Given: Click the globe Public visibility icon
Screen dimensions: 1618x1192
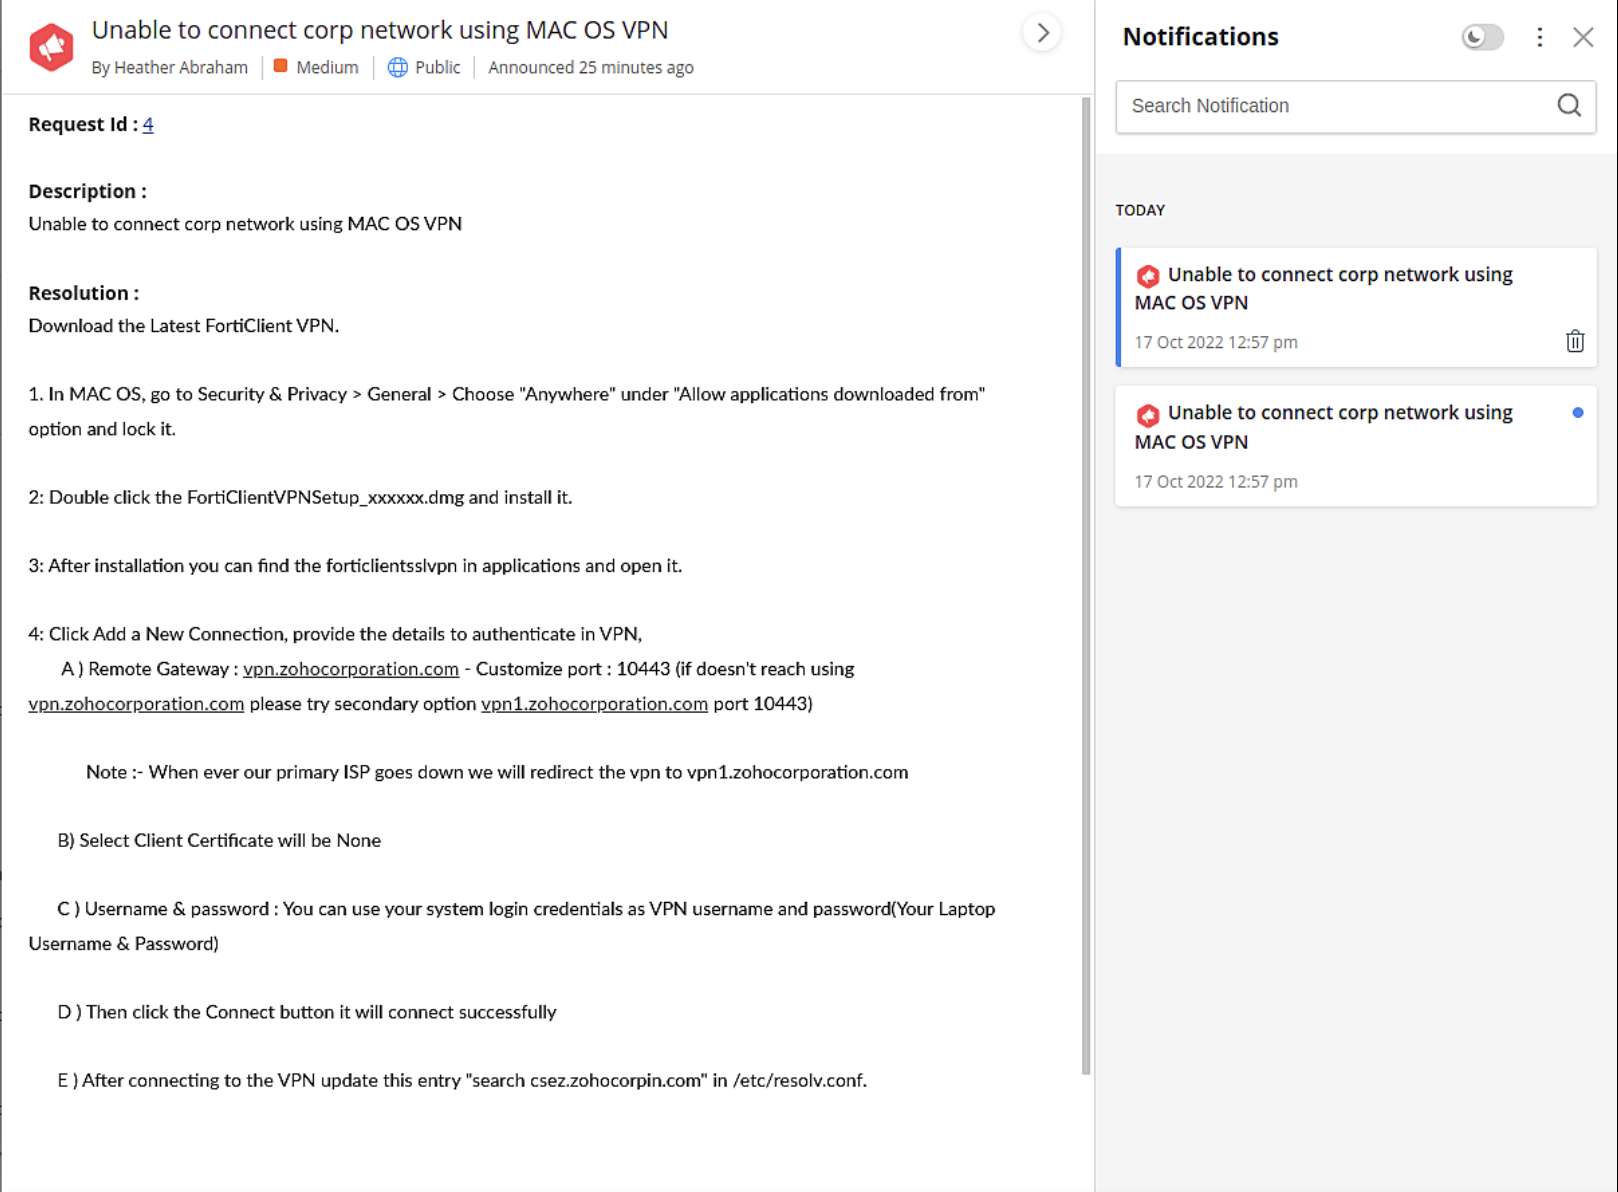Looking at the screenshot, I should point(398,67).
